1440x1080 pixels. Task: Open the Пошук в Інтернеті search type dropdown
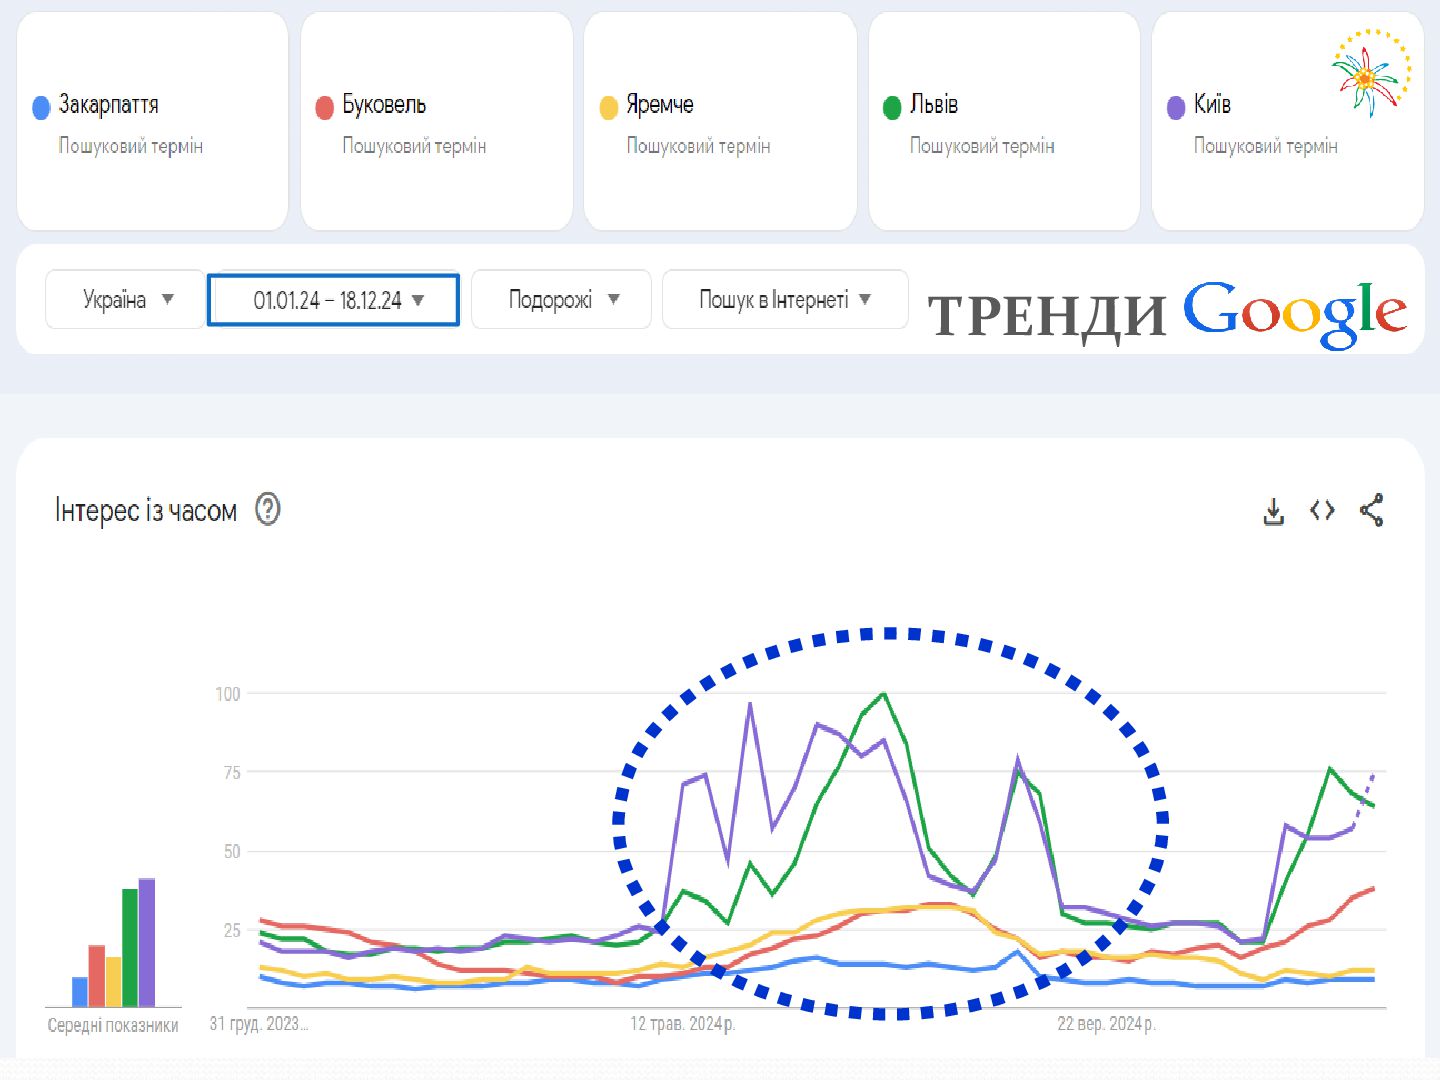pos(785,299)
